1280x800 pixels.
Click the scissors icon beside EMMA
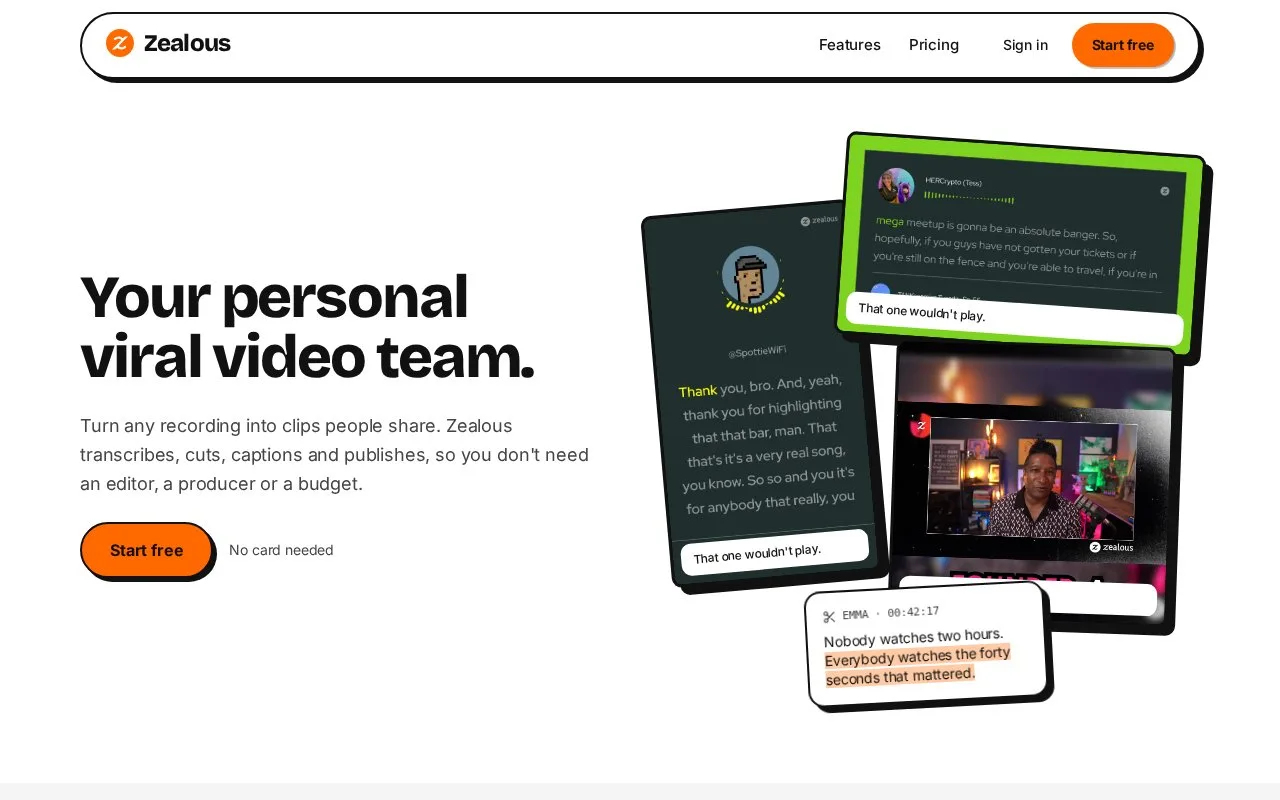click(x=829, y=617)
